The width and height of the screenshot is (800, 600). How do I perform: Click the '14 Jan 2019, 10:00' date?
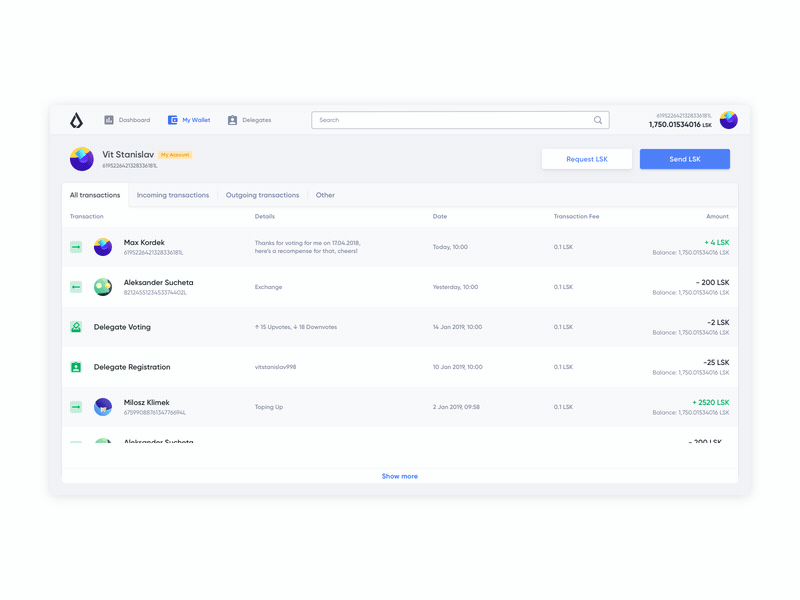458,327
